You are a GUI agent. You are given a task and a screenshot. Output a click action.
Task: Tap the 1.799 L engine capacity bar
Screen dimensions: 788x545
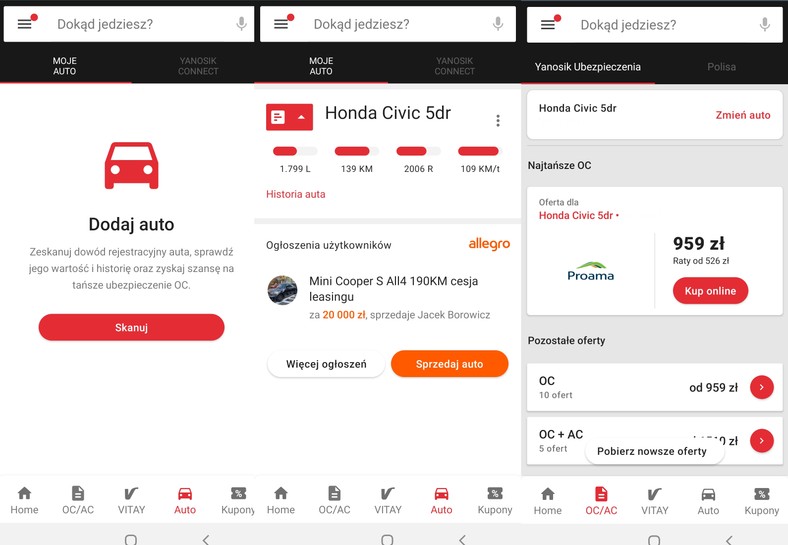pos(295,151)
